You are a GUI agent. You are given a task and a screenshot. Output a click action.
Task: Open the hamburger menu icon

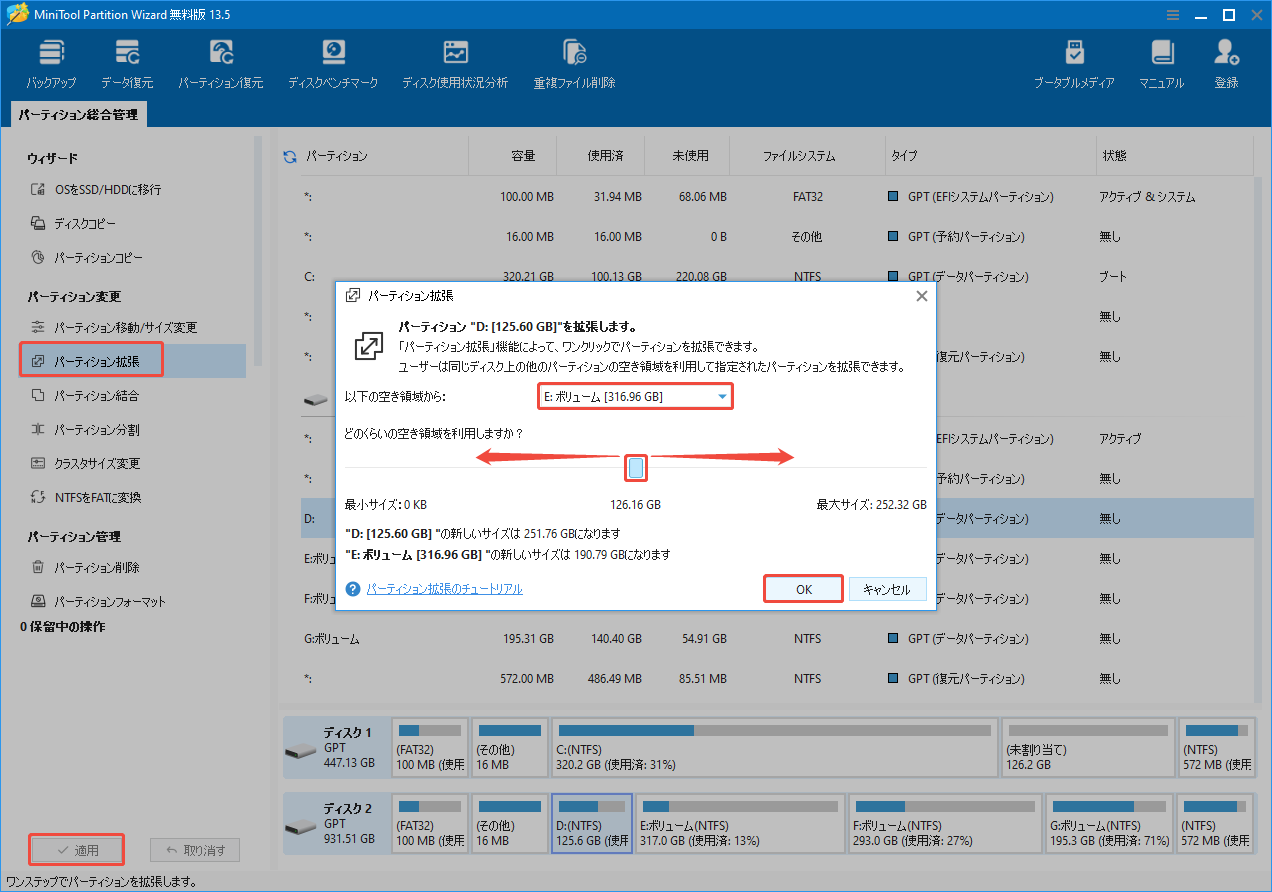tap(1172, 14)
